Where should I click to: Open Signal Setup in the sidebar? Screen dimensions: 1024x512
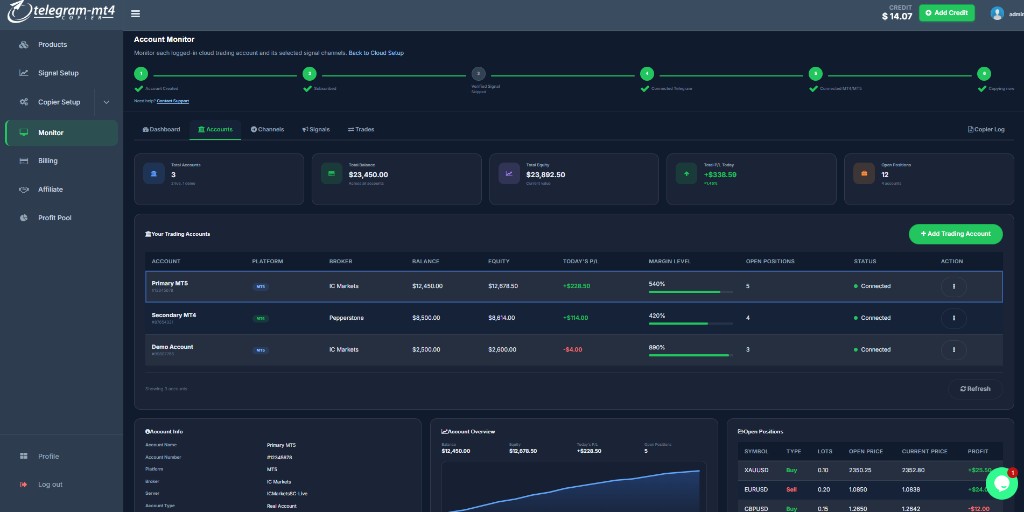pyautogui.click(x=58, y=73)
